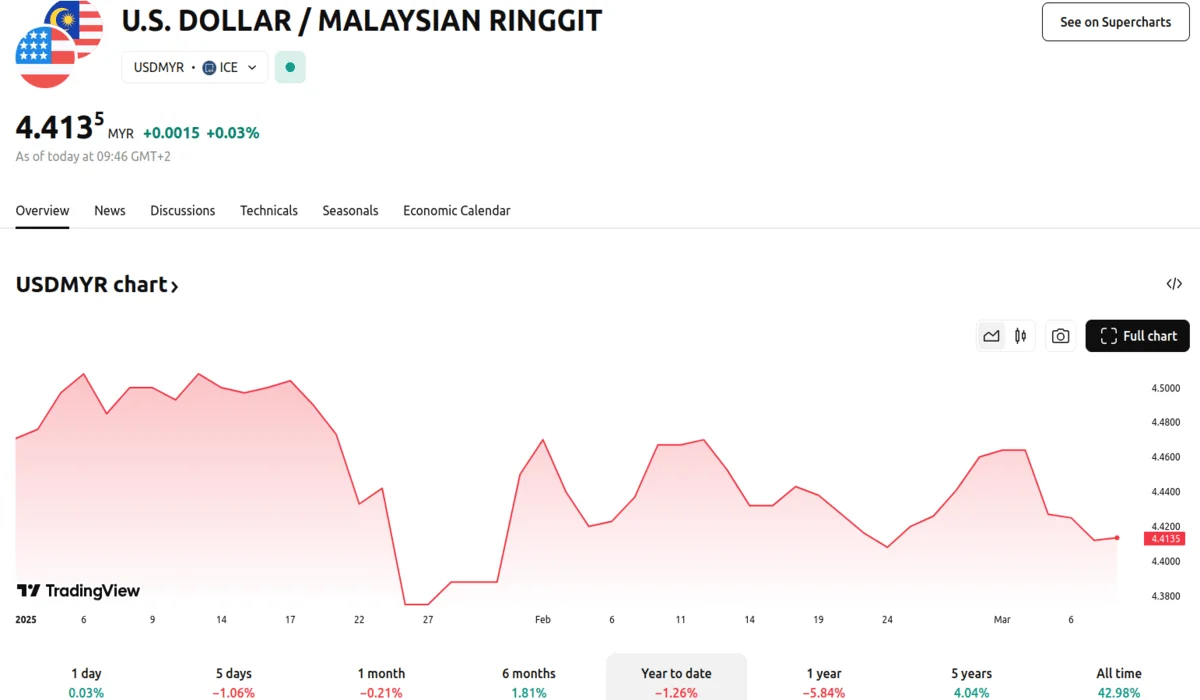Select the 1 month time range
Viewport: 1200px width, 700px height.
381,682
